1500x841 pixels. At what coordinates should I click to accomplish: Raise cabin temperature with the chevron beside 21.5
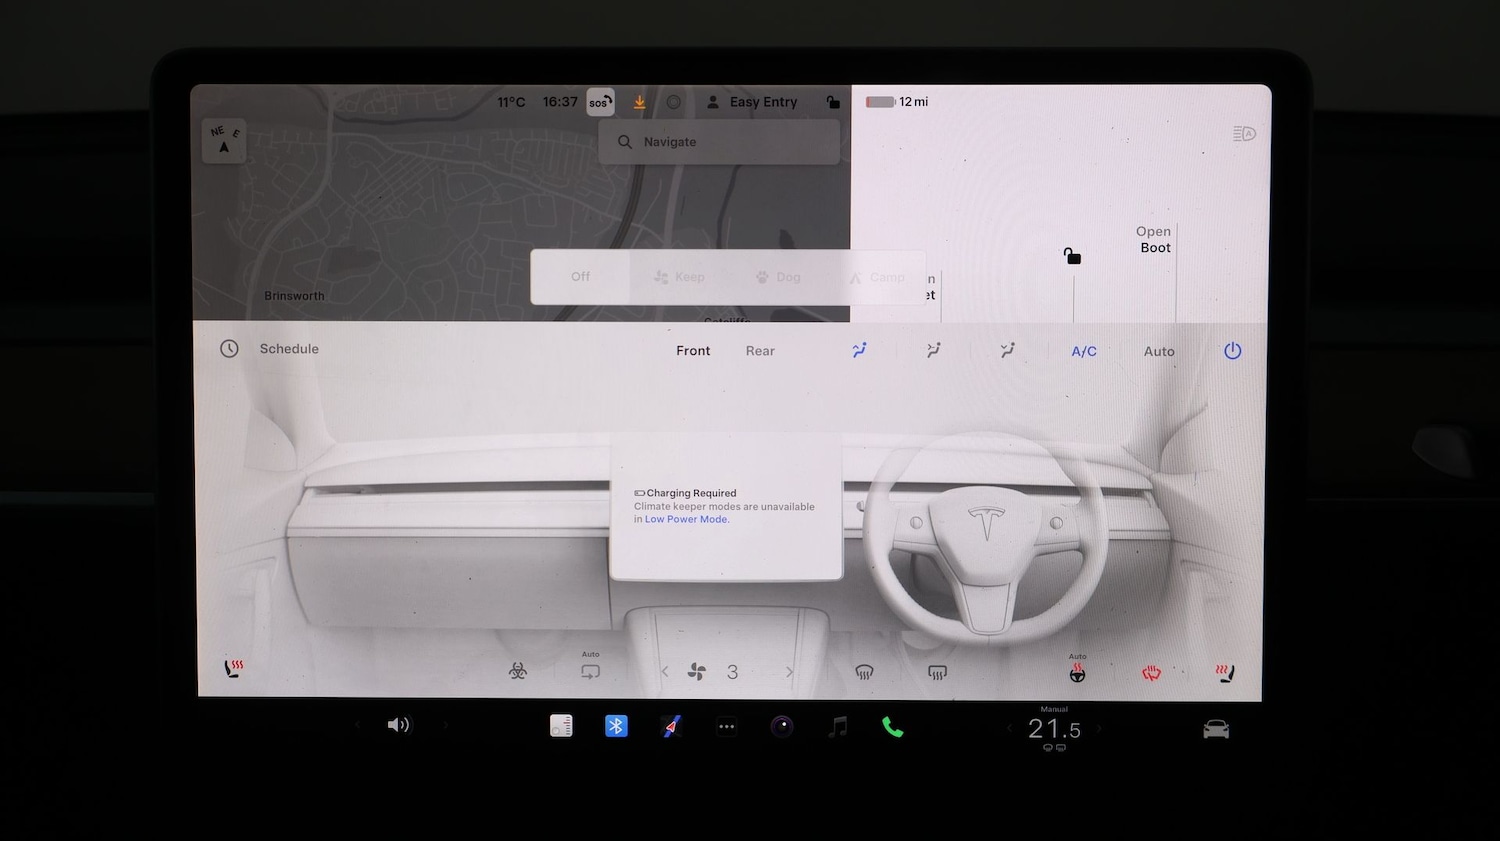pyautogui.click(x=1099, y=729)
